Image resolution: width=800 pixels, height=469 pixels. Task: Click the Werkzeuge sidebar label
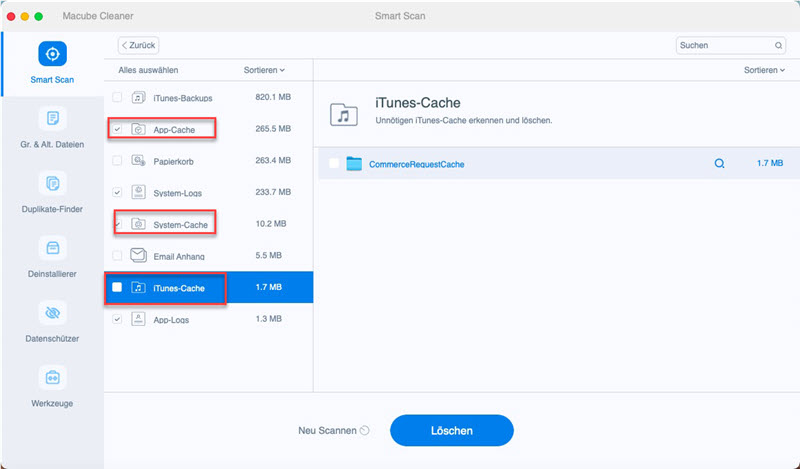[x=52, y=403]
